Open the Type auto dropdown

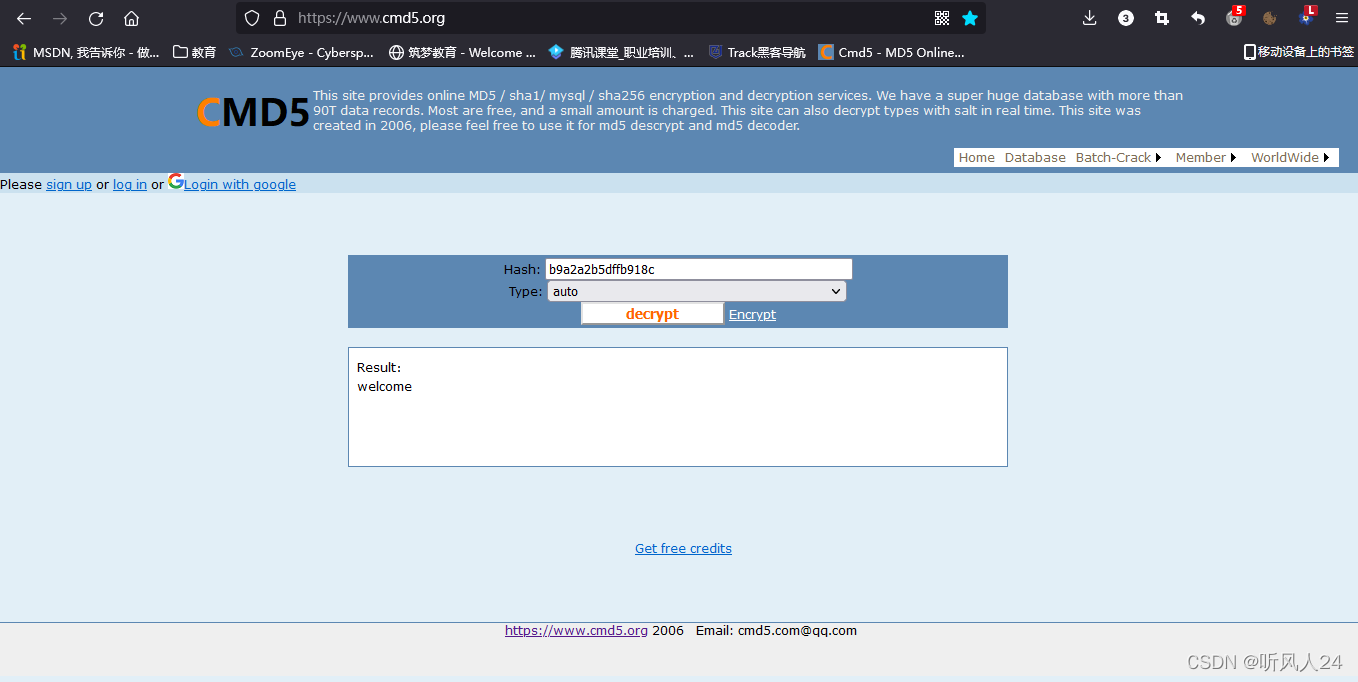(697, 291)
